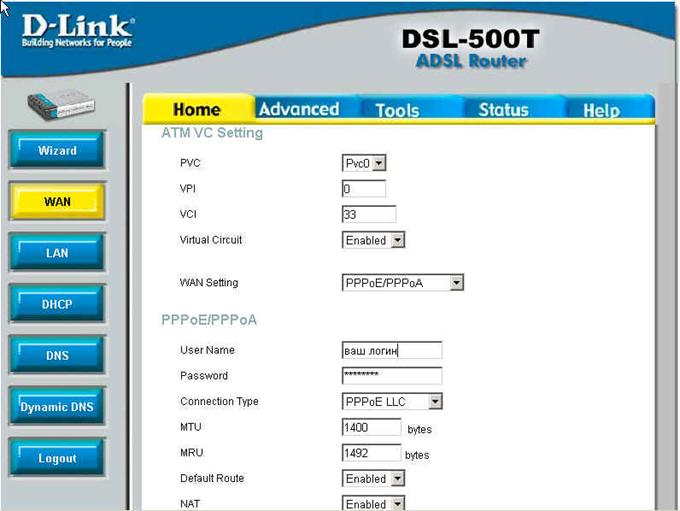Viewport: 680px width, 511px height.
Task: Open the DHCP configuration page
Action: coord(57,304)
